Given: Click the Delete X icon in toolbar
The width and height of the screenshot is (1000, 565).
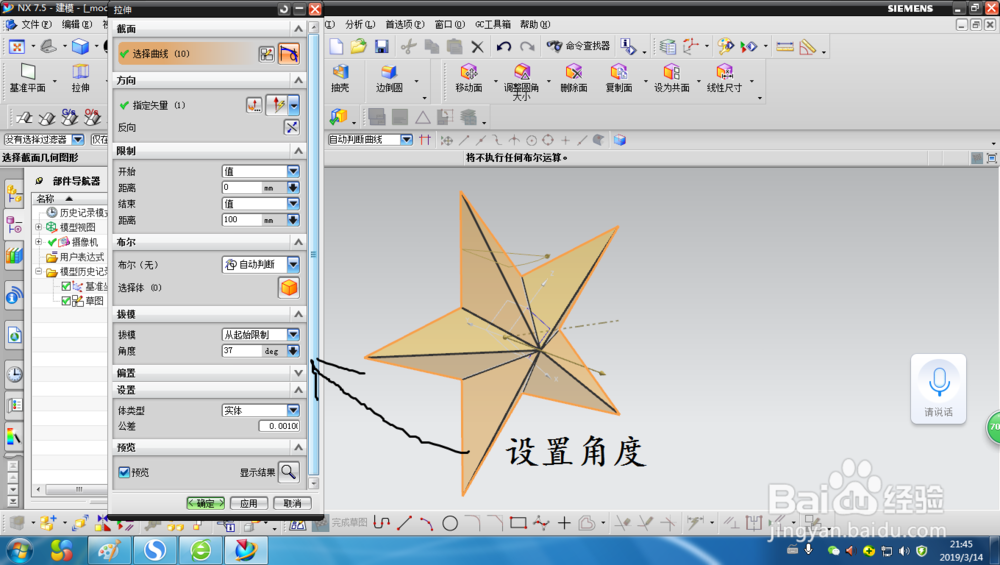Looking at the screenshot, I should [x=477, y=46].
